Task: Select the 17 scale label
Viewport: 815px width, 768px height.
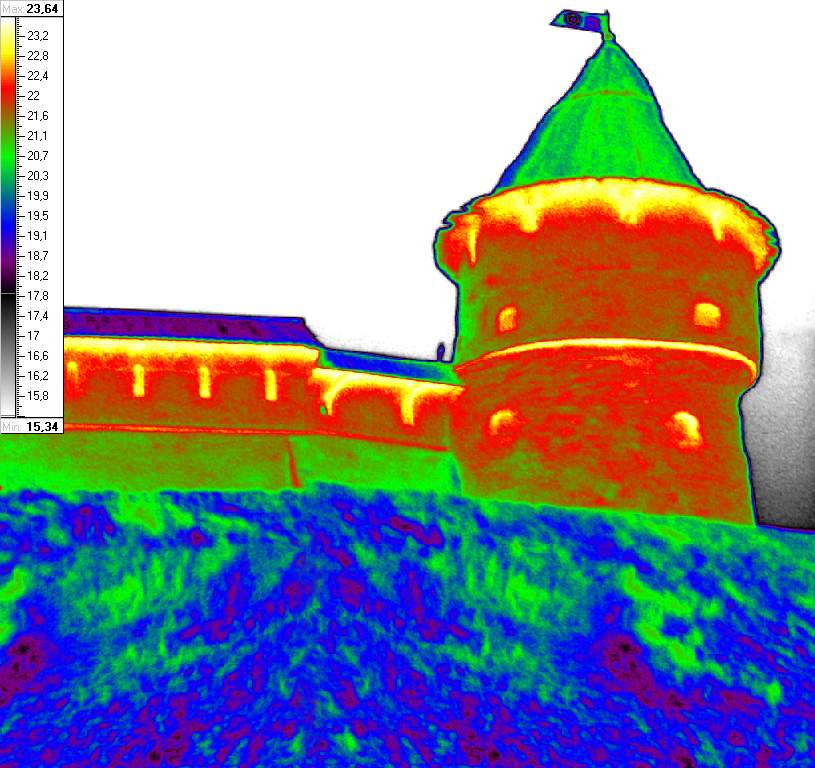Action: click(33, 336)
